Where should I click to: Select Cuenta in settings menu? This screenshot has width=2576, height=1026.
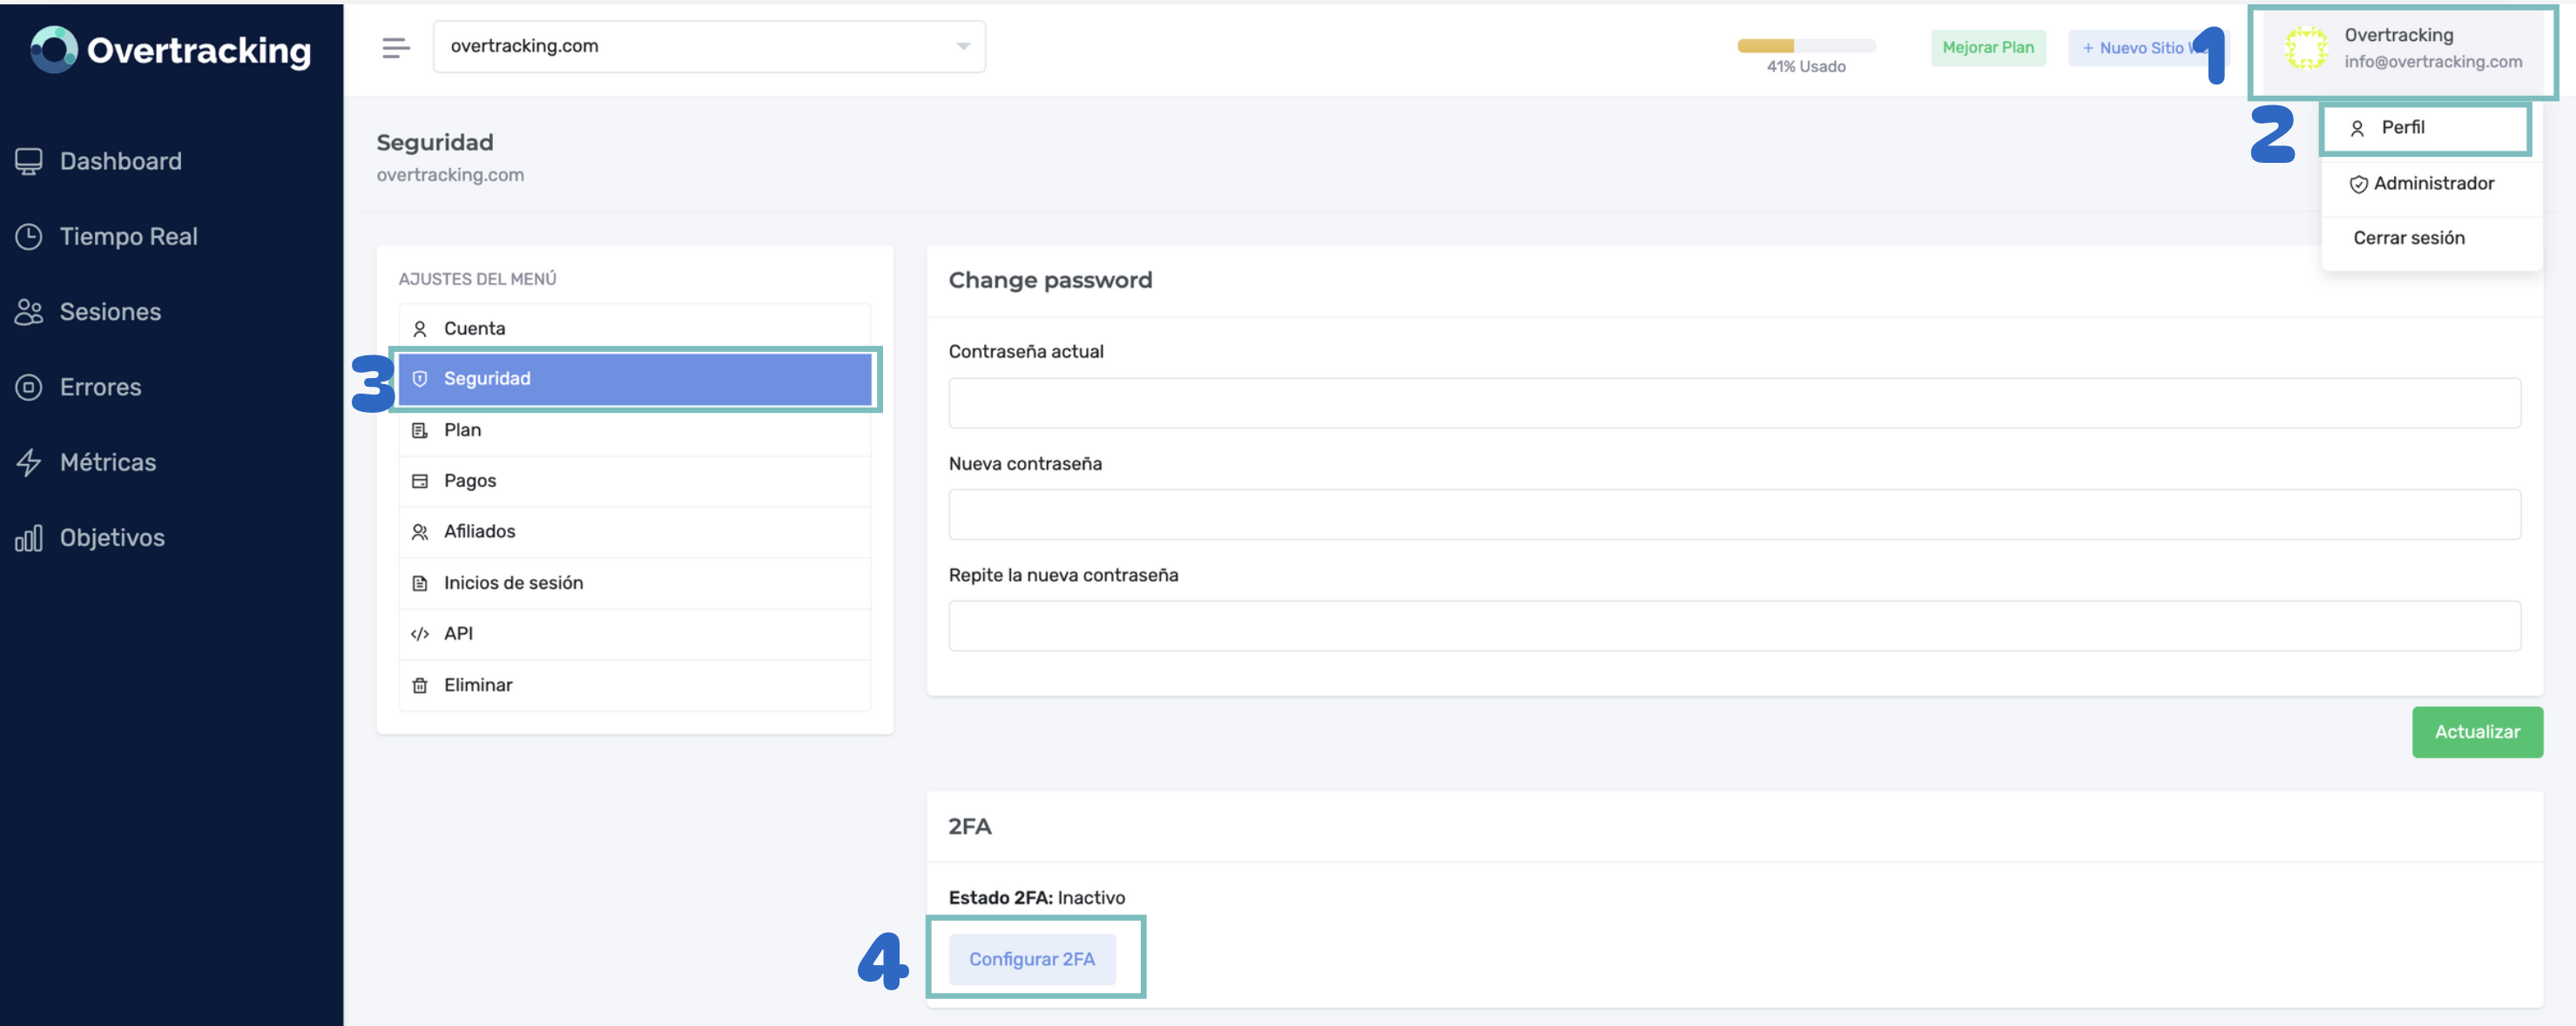click(635, 329)
